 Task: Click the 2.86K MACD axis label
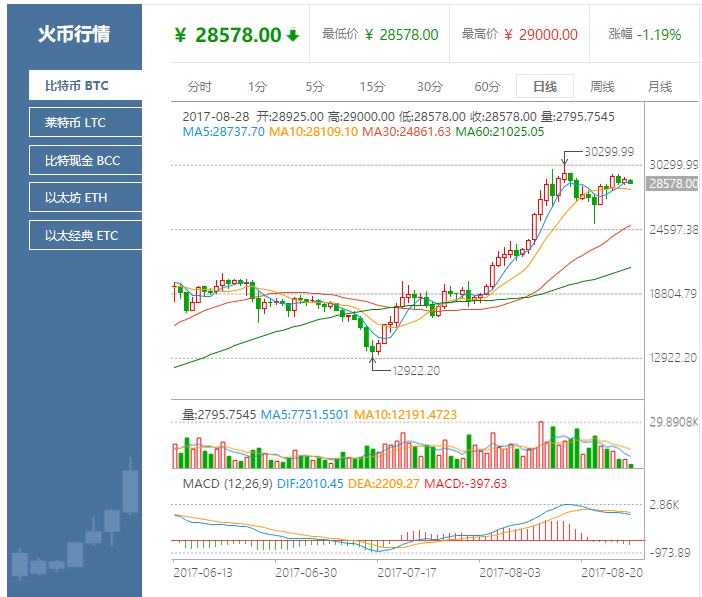pos(664,505)
